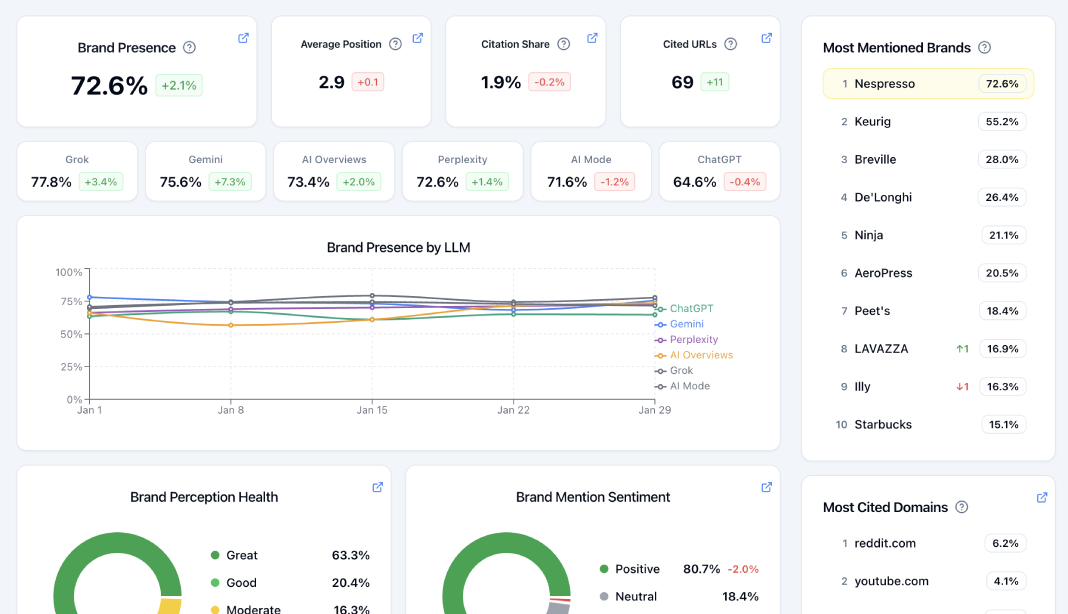The image size is (1068, 614).
Task: Click external link on Most Cited Domains panel
Action: (x=1041, y=497)
